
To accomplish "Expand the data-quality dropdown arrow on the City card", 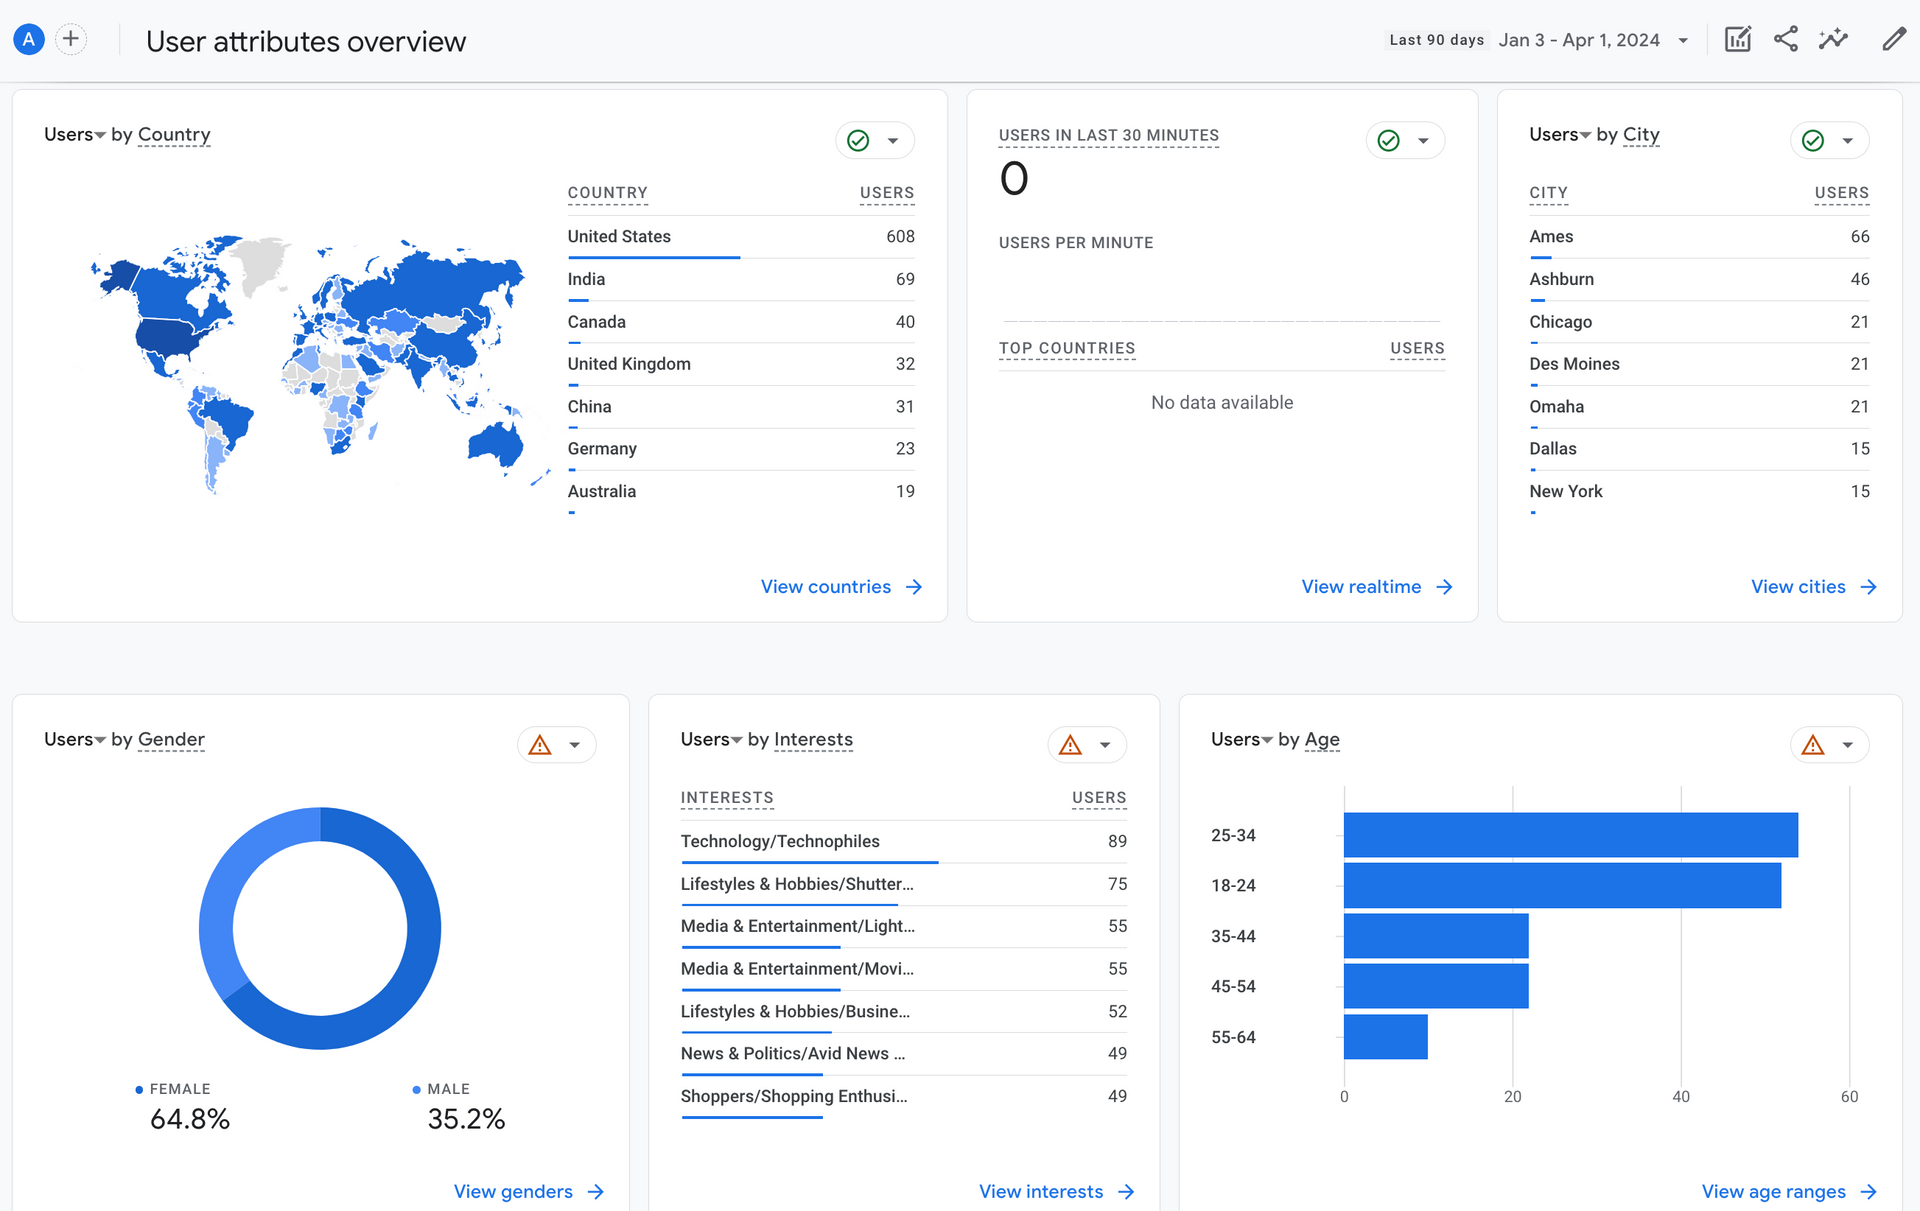I will tap(1848, 140).
